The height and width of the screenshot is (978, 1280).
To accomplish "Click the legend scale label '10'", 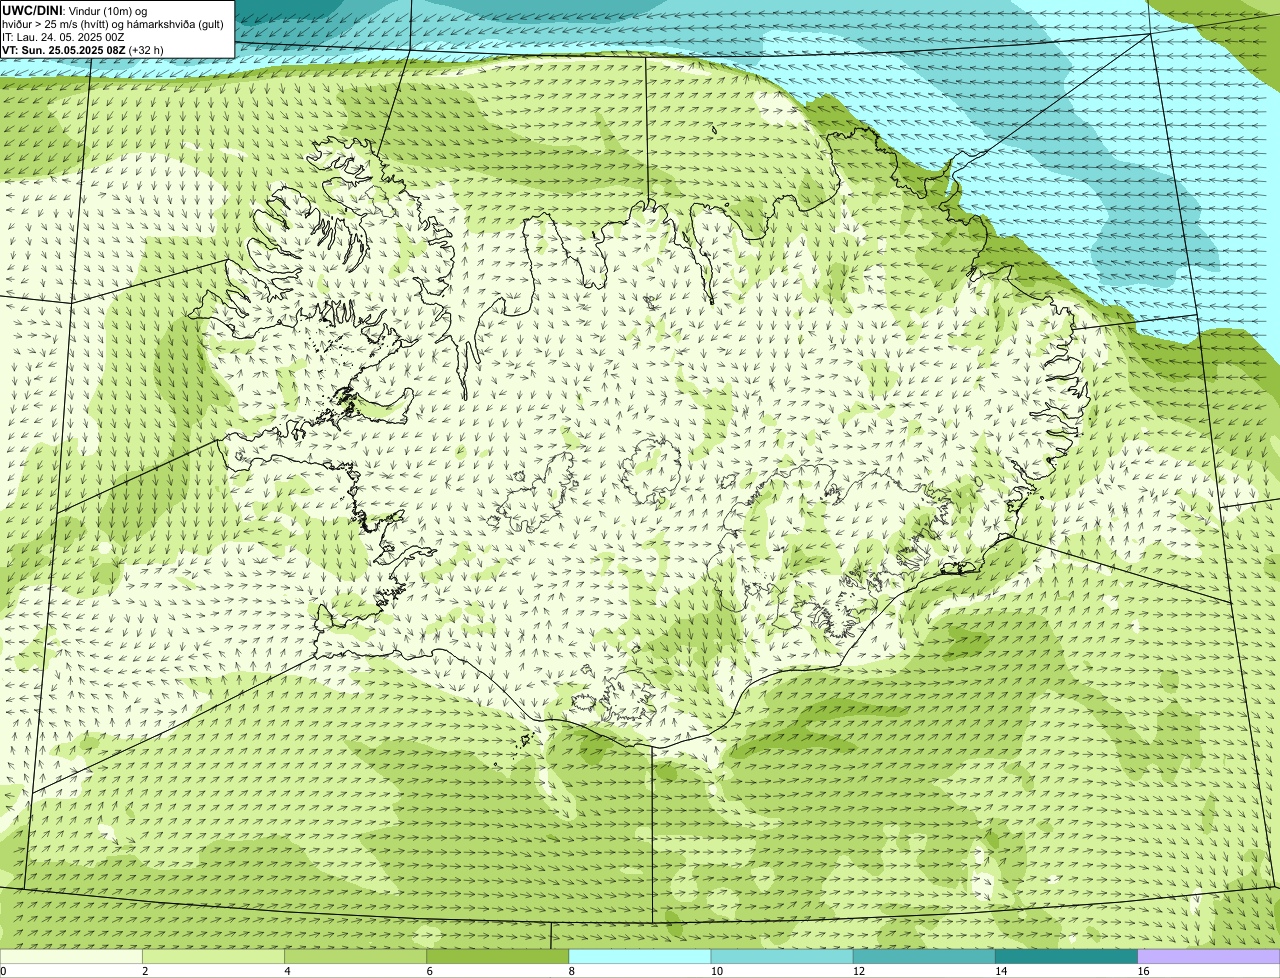I will click(x=716, y=971).
